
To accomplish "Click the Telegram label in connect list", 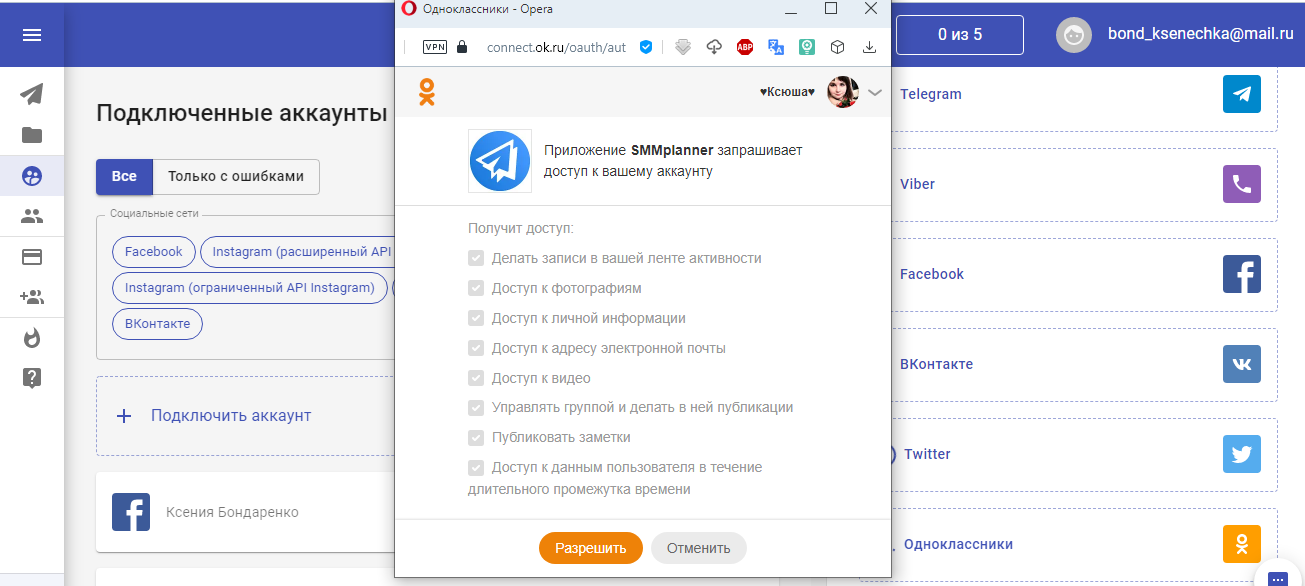I will coord(931,94).
